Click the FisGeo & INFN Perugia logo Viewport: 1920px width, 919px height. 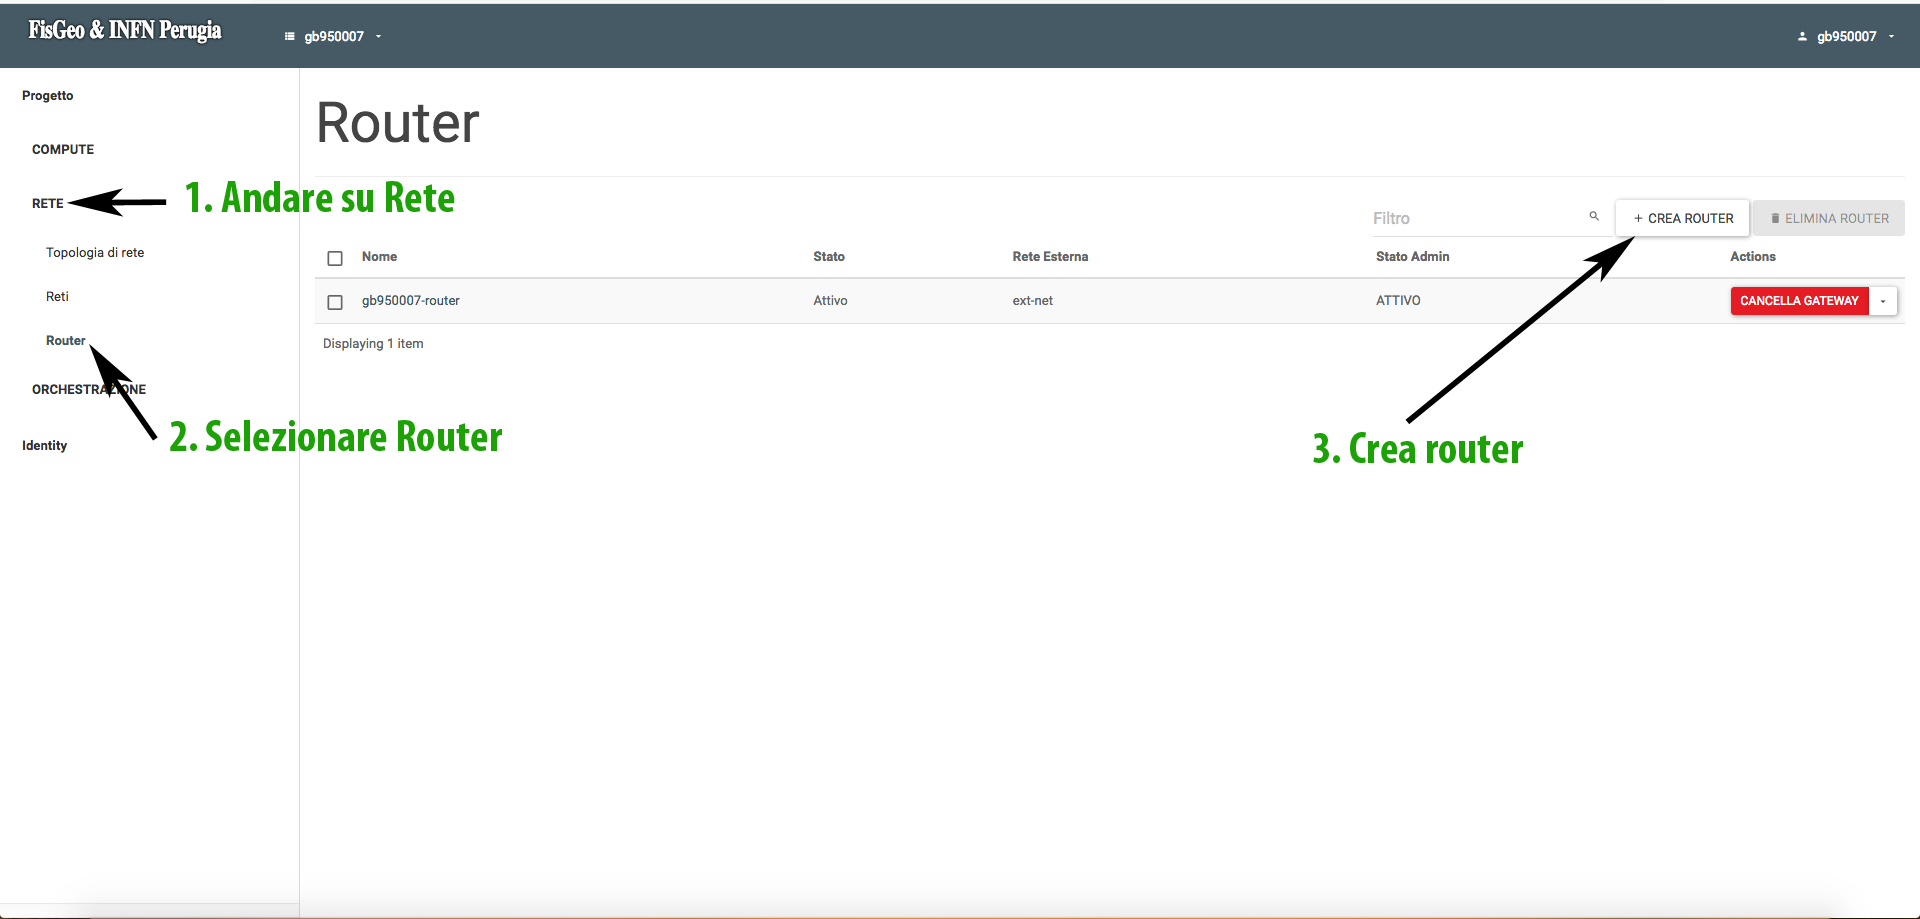125,31
